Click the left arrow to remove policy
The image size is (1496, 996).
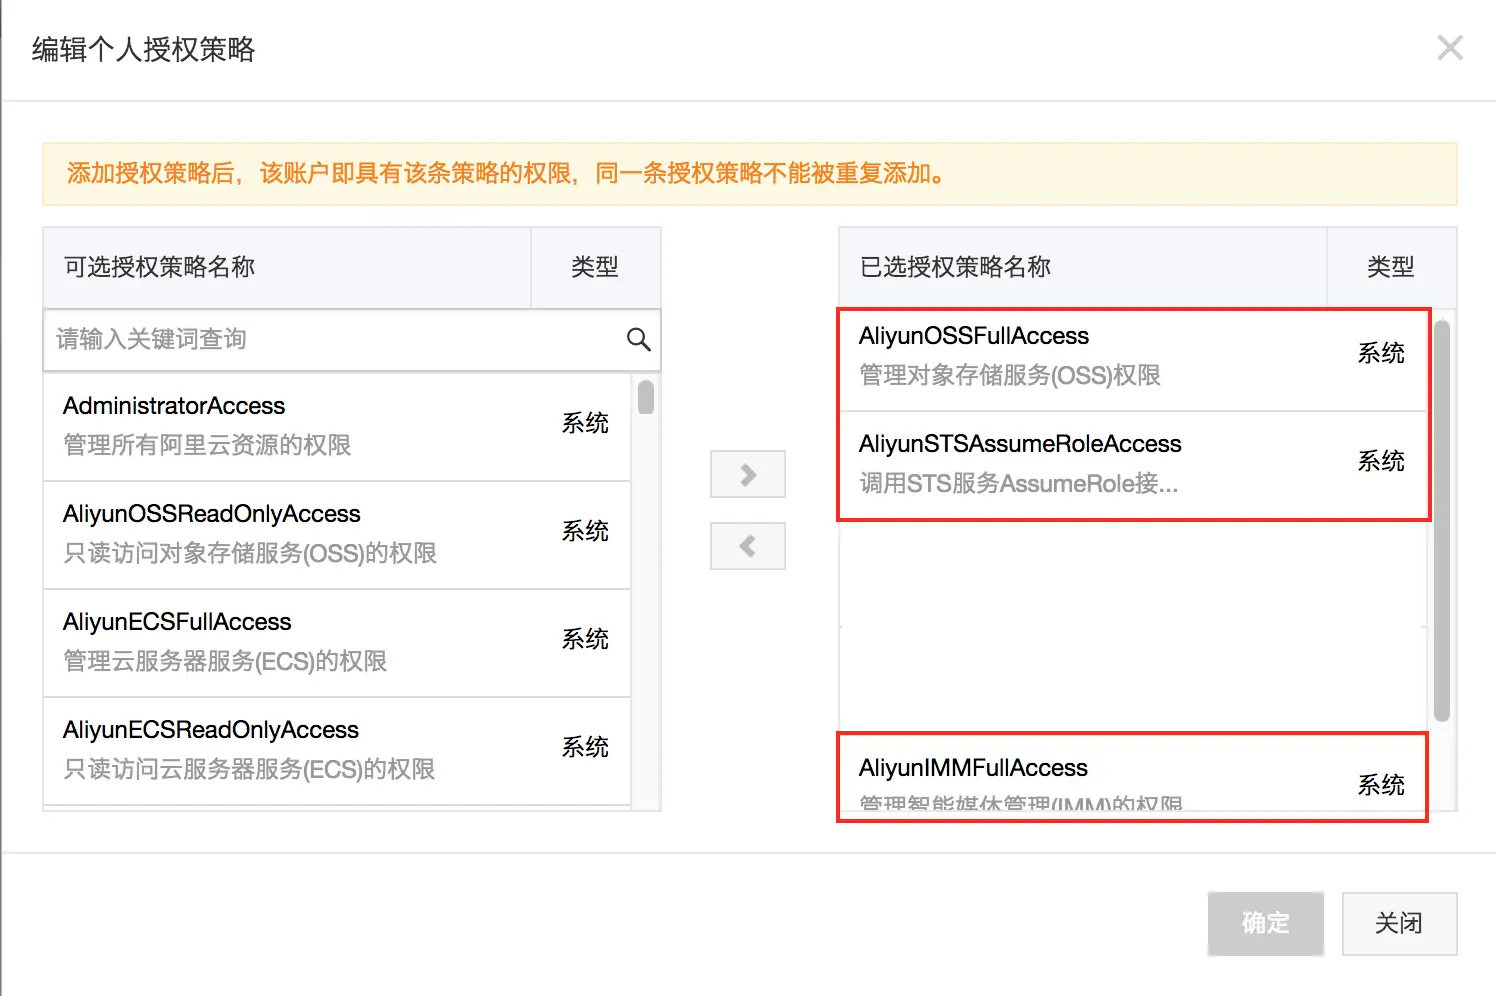click(748, 546)
